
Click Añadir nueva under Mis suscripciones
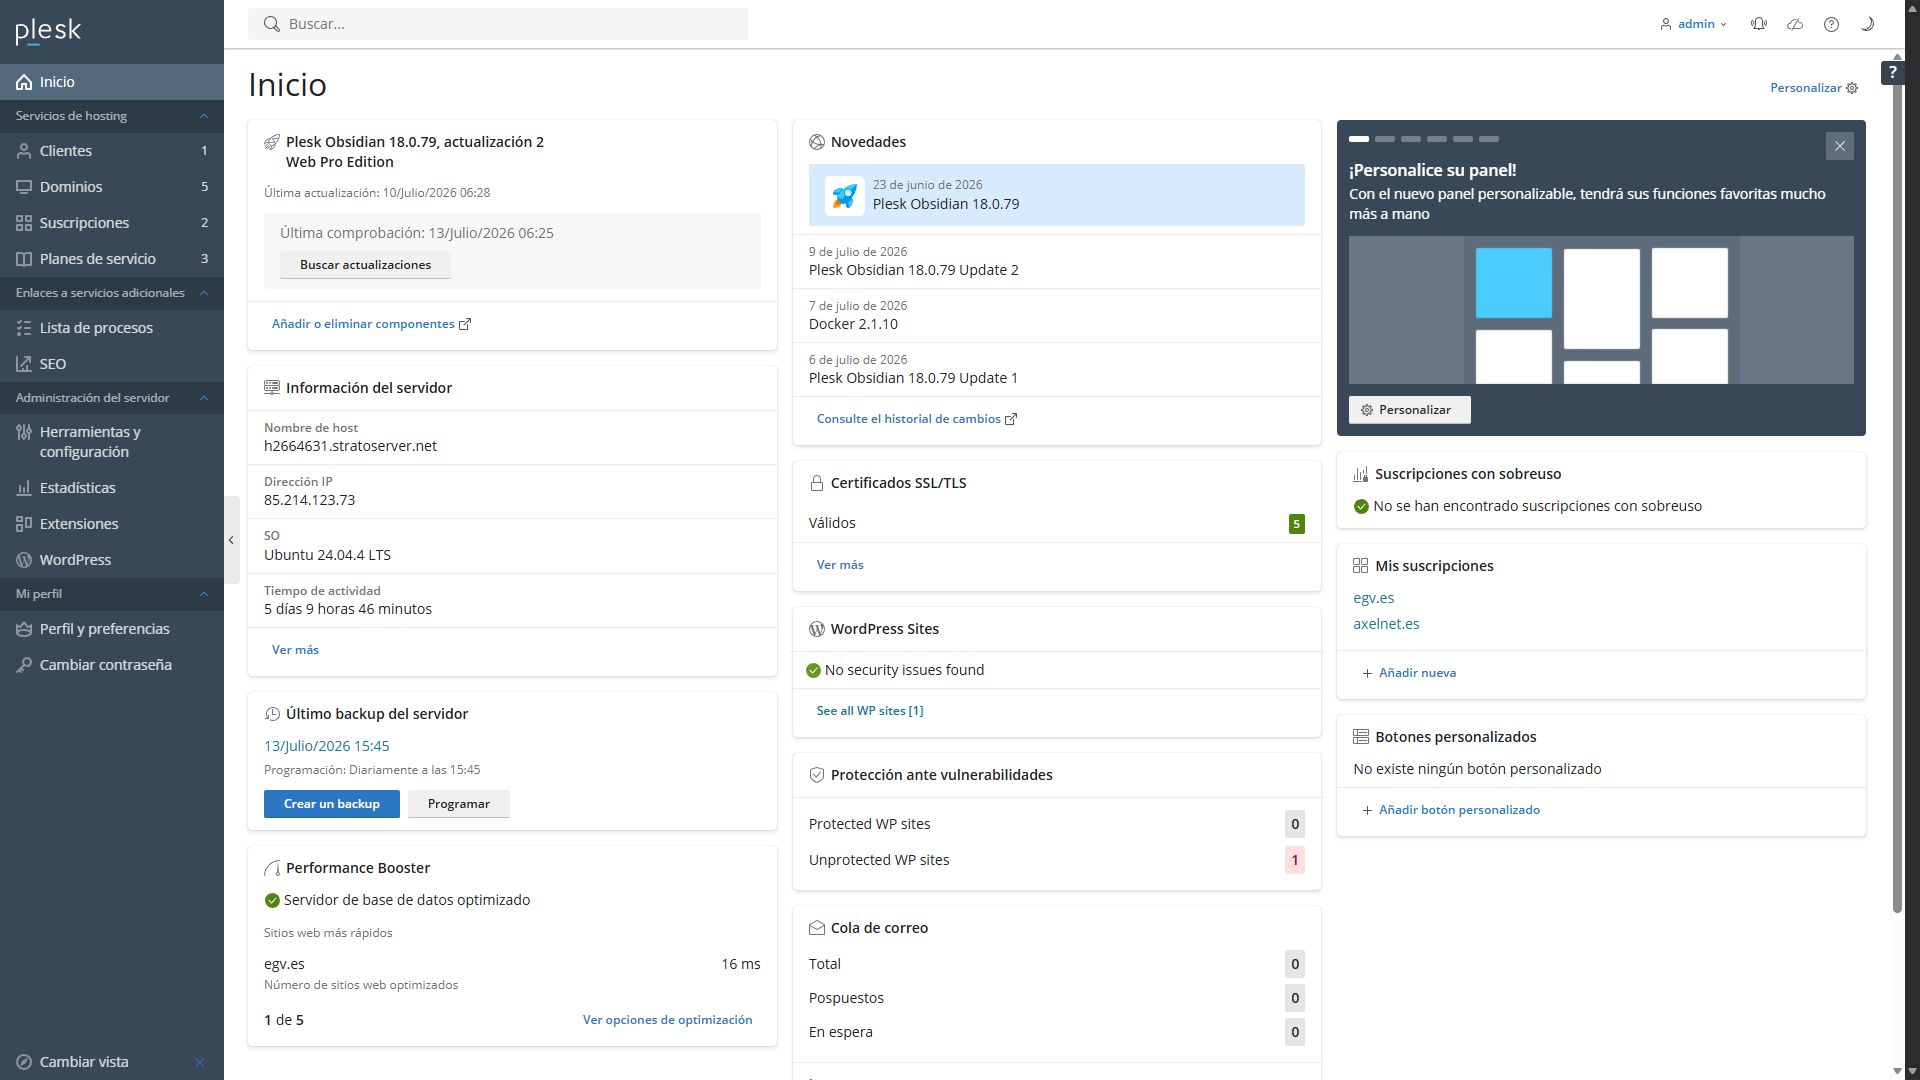point(1409,673)
